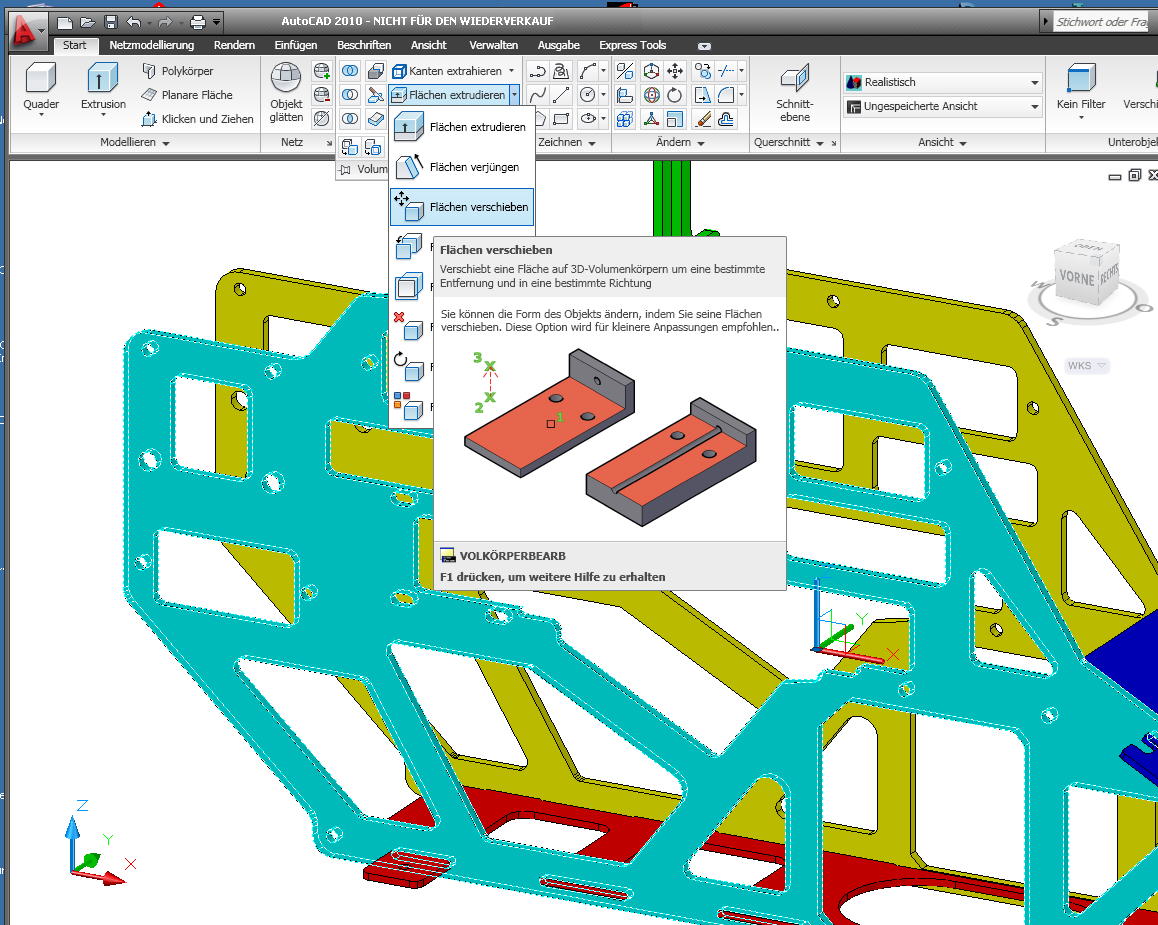This screenshot has width=1158, height=925.
Task: Expand the Zeichnen panel
Action: pyautogui.click(x=566, y=142)
